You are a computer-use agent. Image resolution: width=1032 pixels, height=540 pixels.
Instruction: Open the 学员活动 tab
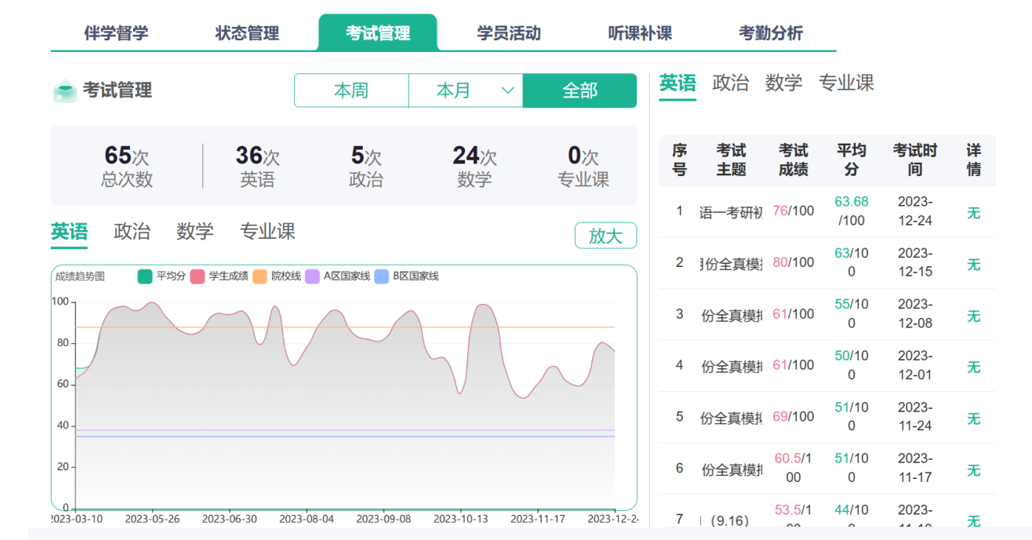[x=509, y=33]
